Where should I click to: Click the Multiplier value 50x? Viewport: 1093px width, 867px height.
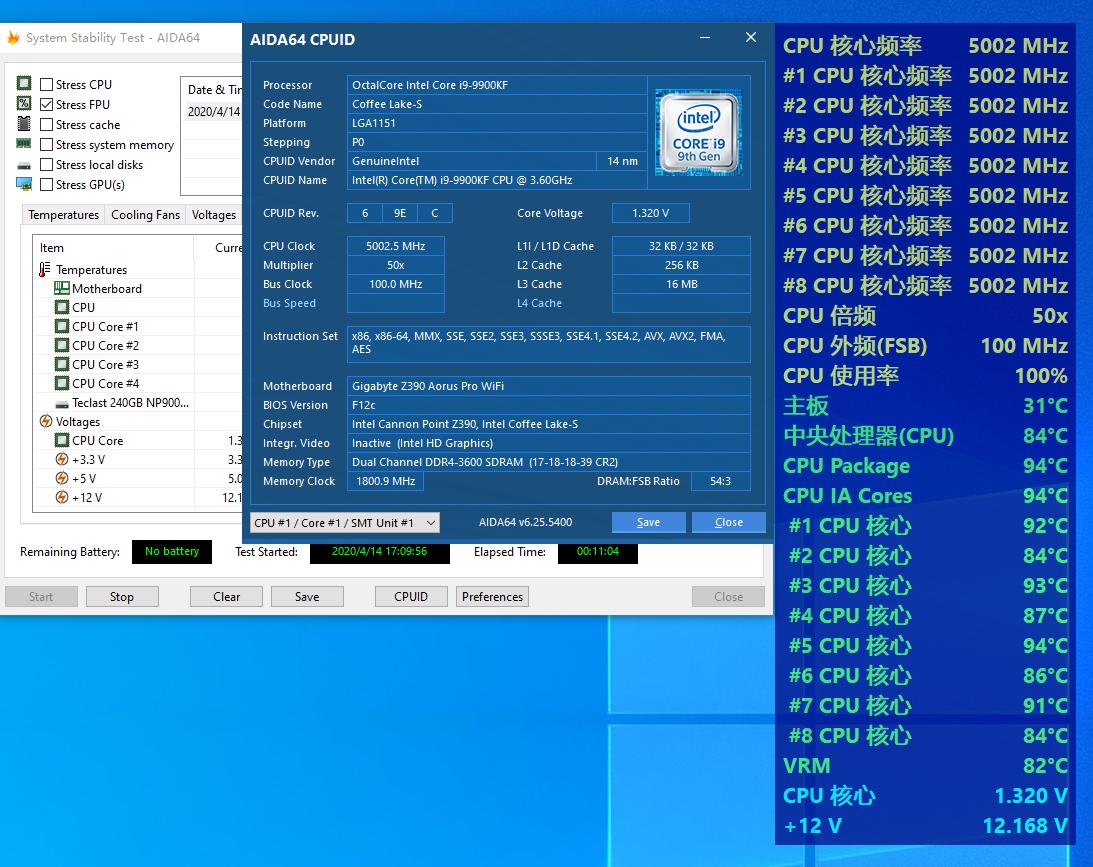(395, 265)
